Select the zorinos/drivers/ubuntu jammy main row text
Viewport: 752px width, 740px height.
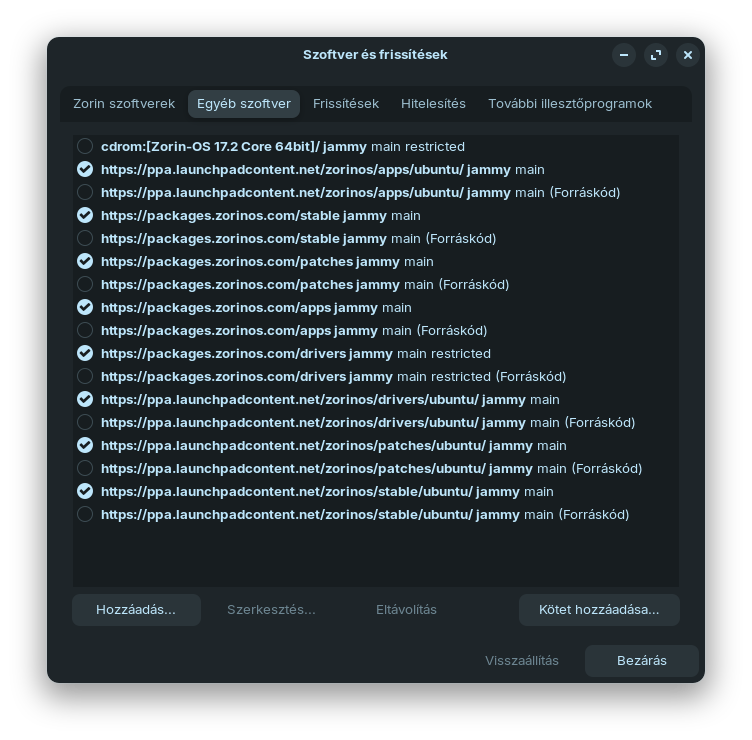click(x=330, y=399)
